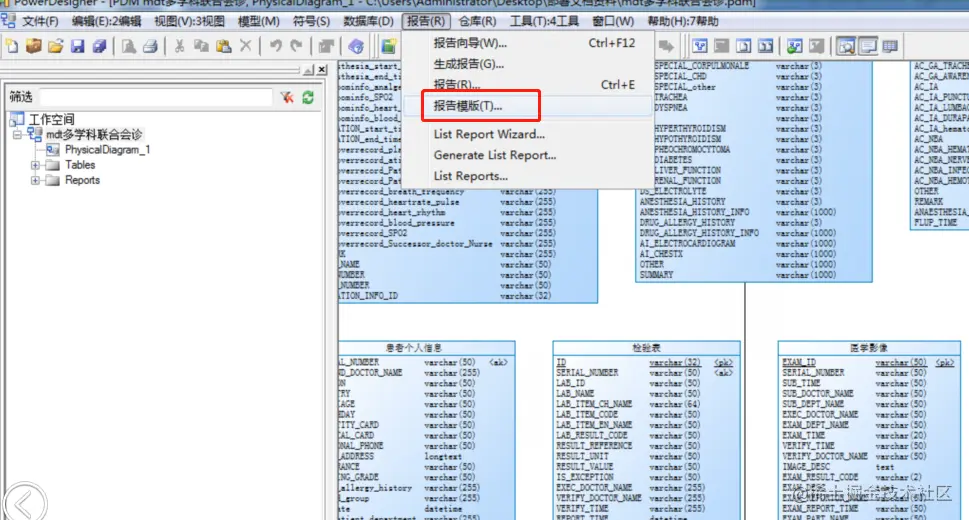Click the New model toolbar icon
969x520 pixels.
12,46
